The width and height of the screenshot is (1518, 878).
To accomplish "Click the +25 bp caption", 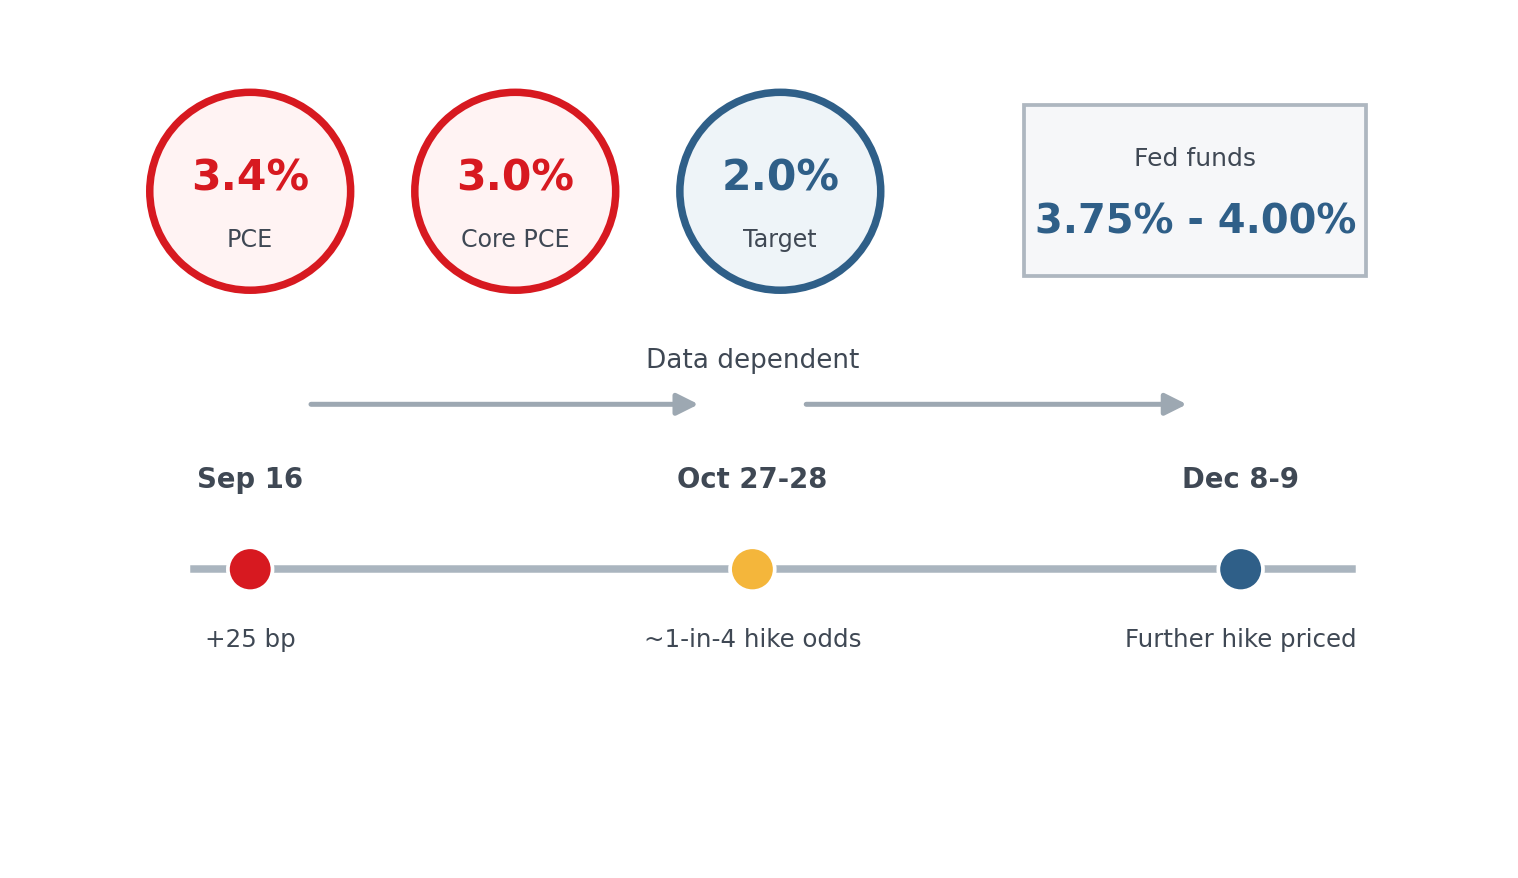I will coord(250,640).
